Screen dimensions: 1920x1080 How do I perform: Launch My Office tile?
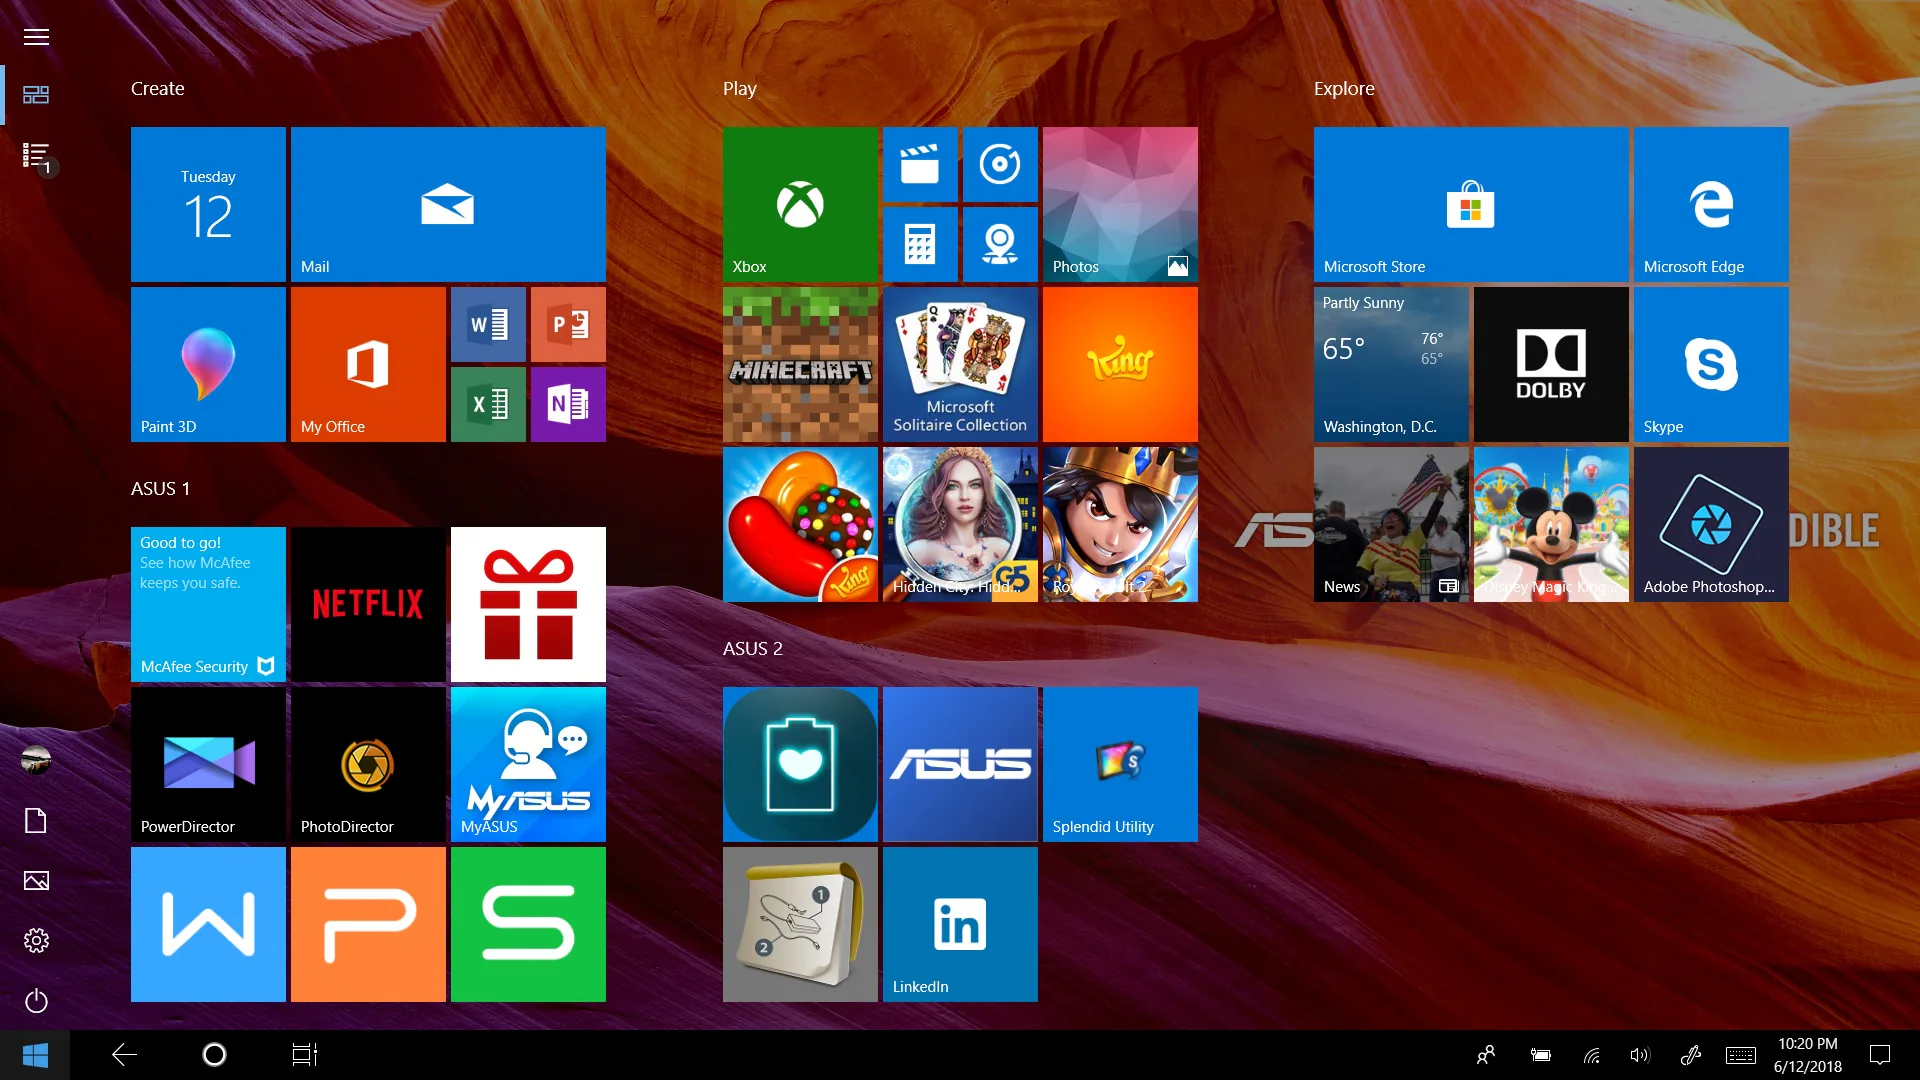click(368, 364)
